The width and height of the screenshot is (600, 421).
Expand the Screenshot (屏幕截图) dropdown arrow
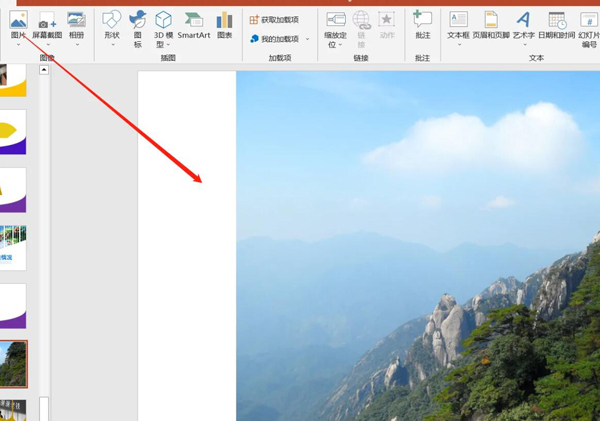(48, 45)
